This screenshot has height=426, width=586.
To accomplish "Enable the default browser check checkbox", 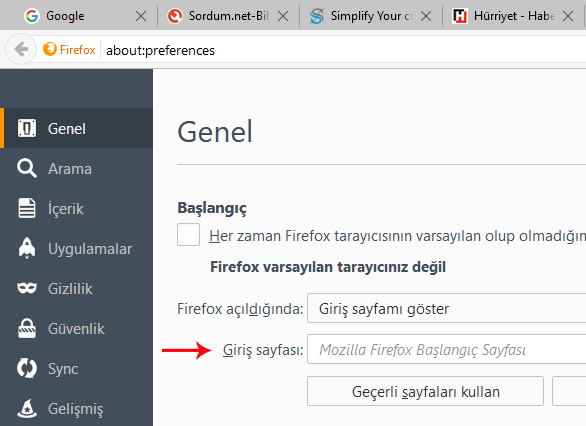I will [x=188, y=235].
